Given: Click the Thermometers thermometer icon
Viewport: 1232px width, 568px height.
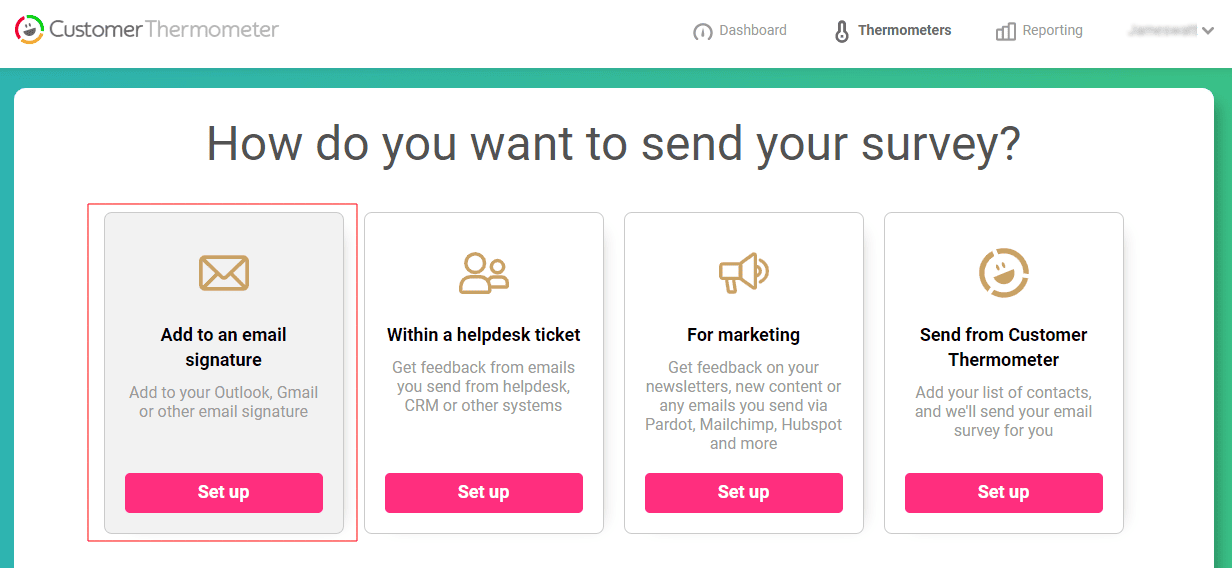Looking at the screenshot, I should click(x=842, y=31).
